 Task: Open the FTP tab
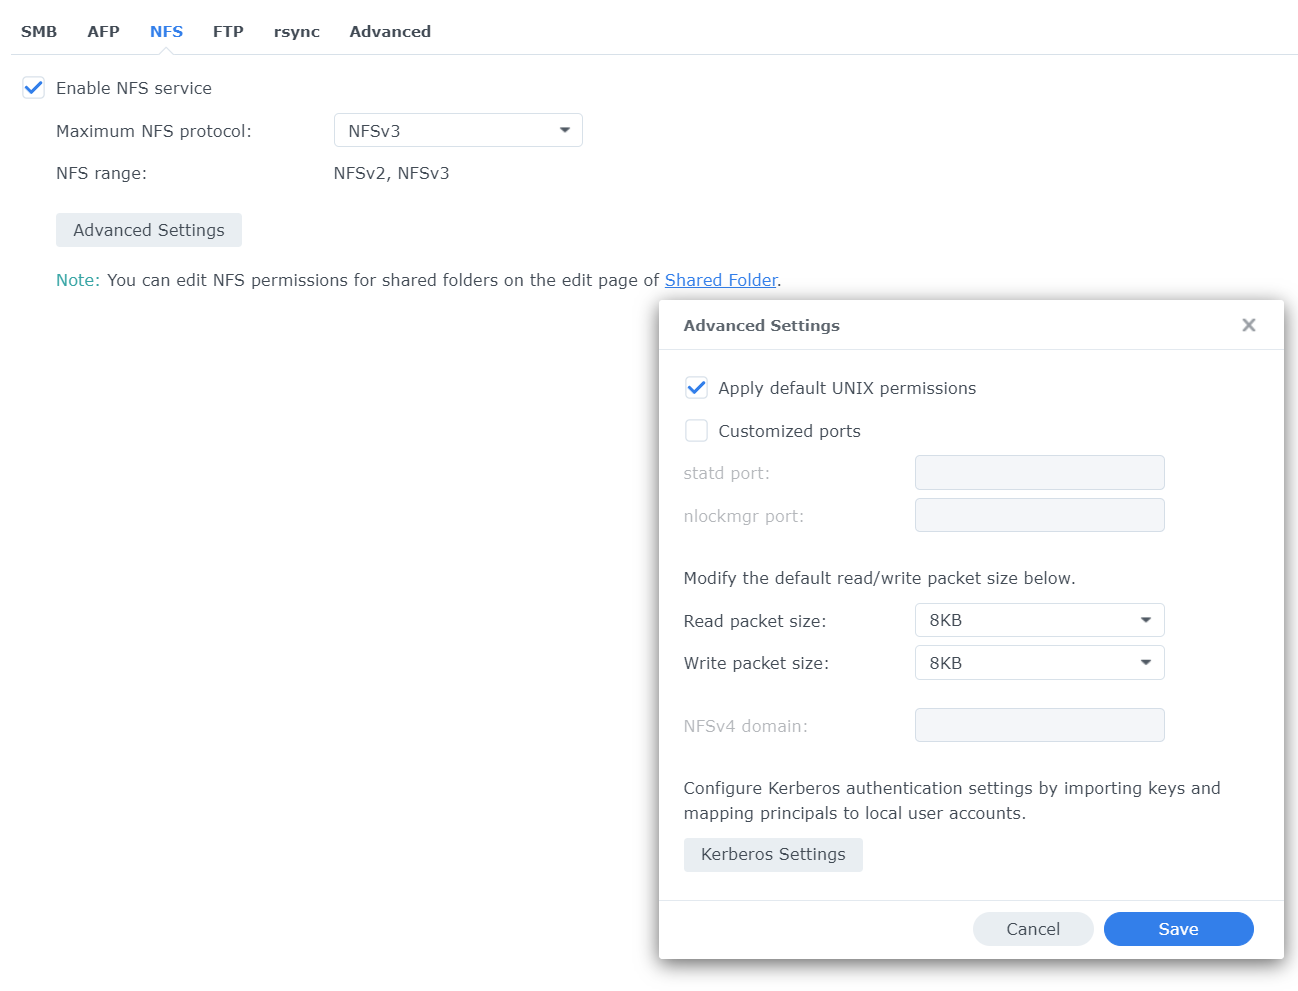pos(228,32)
